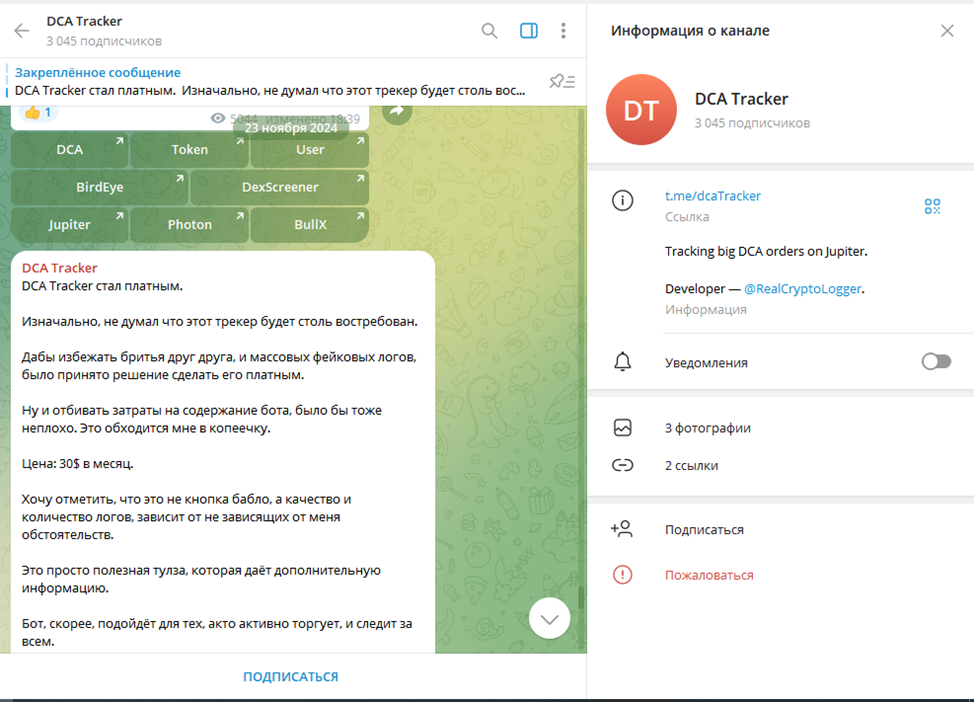Viewport: 974px width, 702px height.
Task: Open the three-dot more options menu
Action: [x=563, y=30]
